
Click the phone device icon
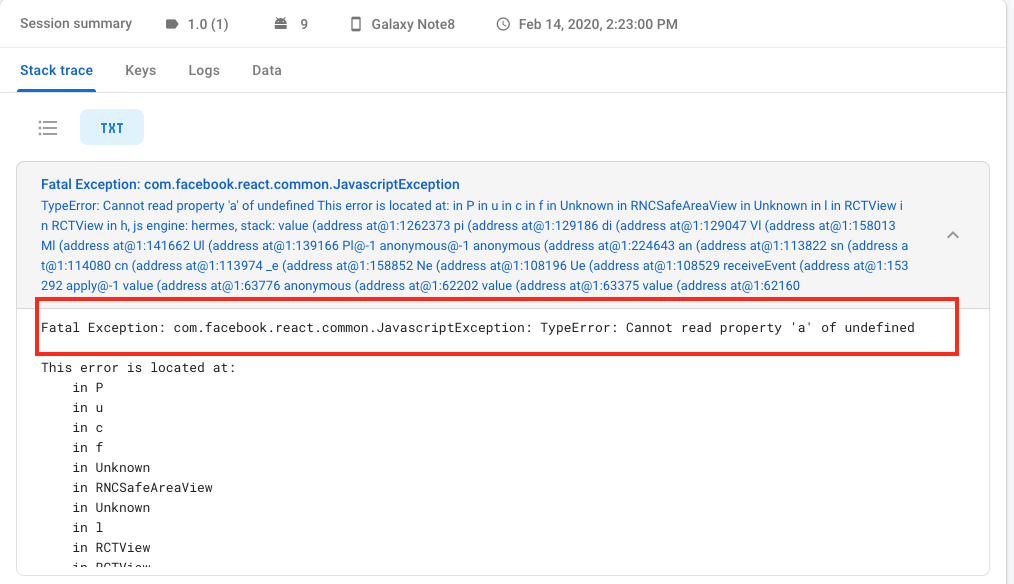pyautogui.click(x=356, y=24)
